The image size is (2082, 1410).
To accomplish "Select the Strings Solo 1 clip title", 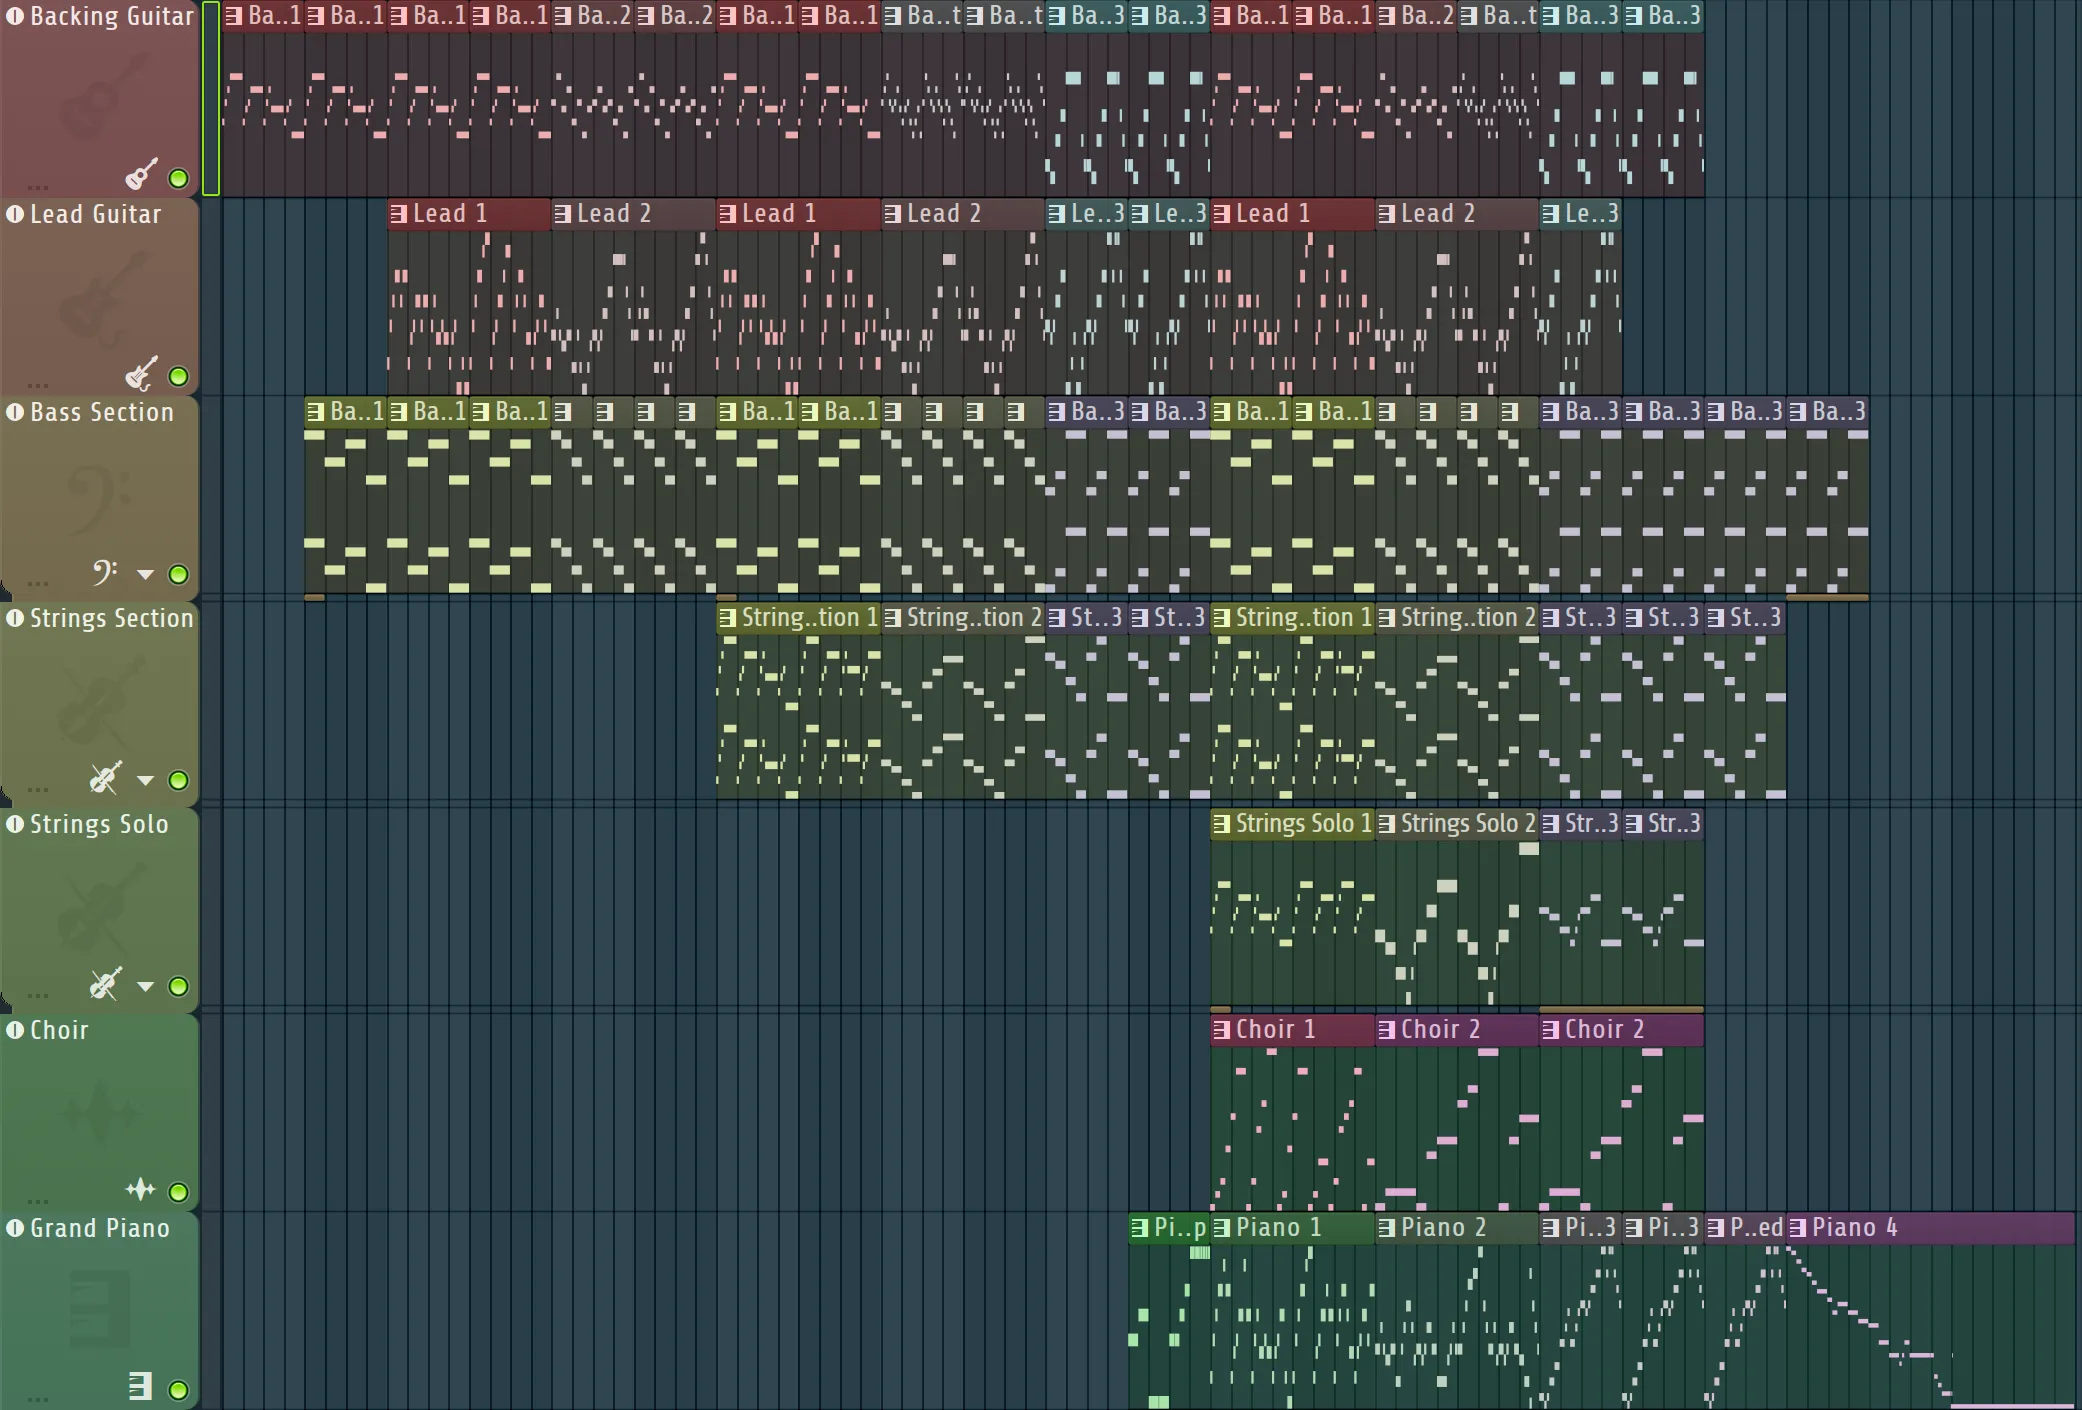I will [1302, 824].
